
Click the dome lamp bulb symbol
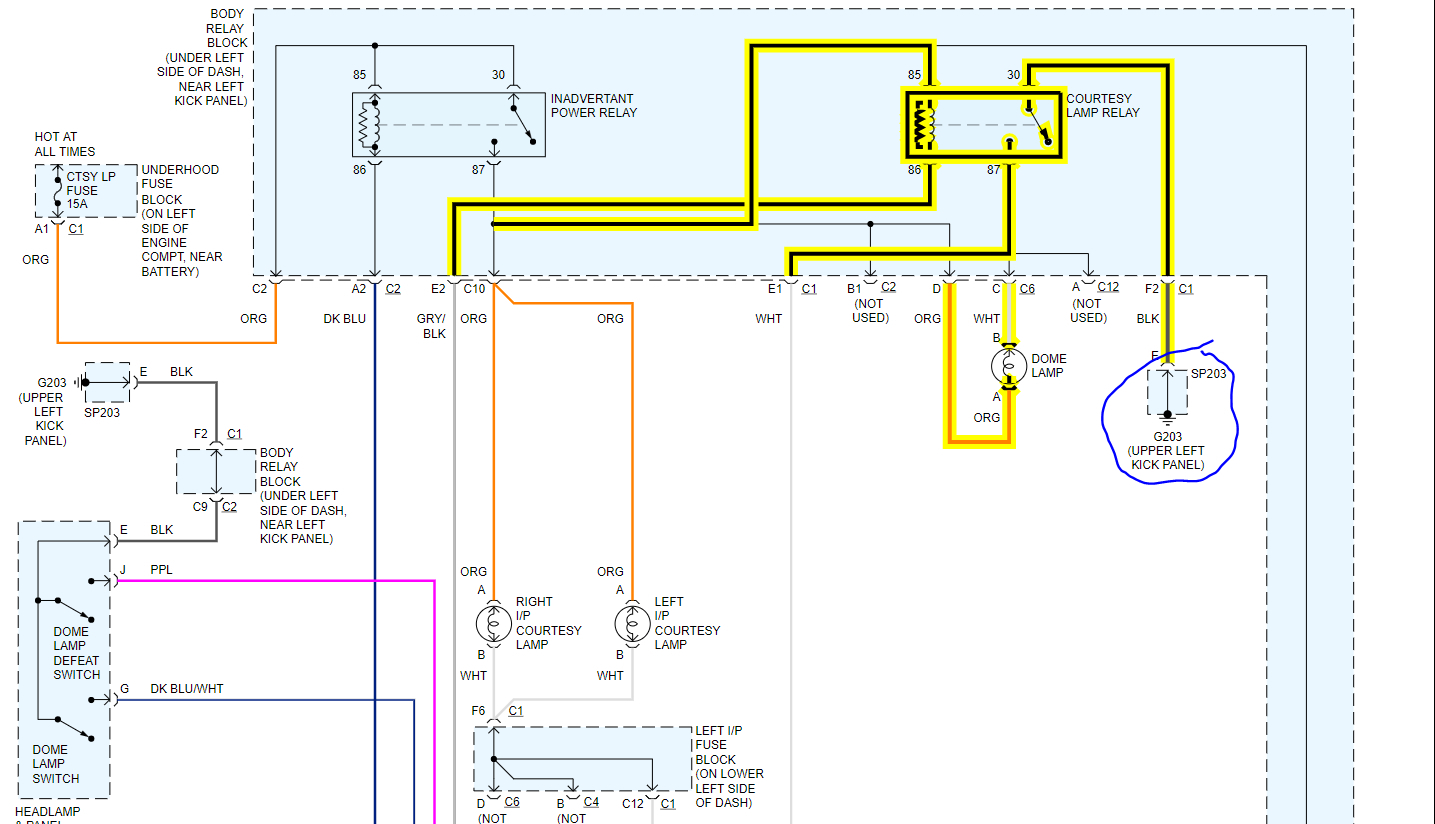[x=1009, y=366]
